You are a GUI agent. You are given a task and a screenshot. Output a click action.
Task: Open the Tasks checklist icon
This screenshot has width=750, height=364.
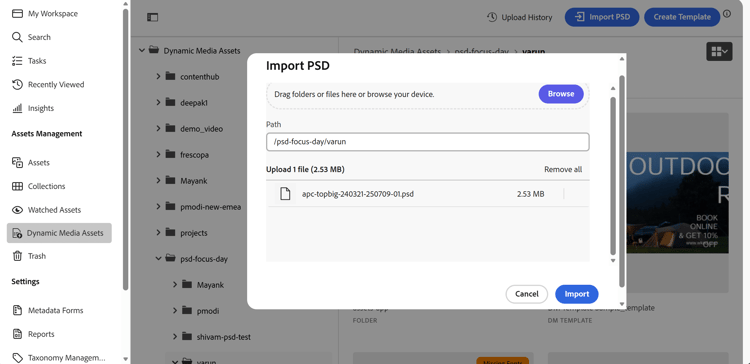[17, 61]
